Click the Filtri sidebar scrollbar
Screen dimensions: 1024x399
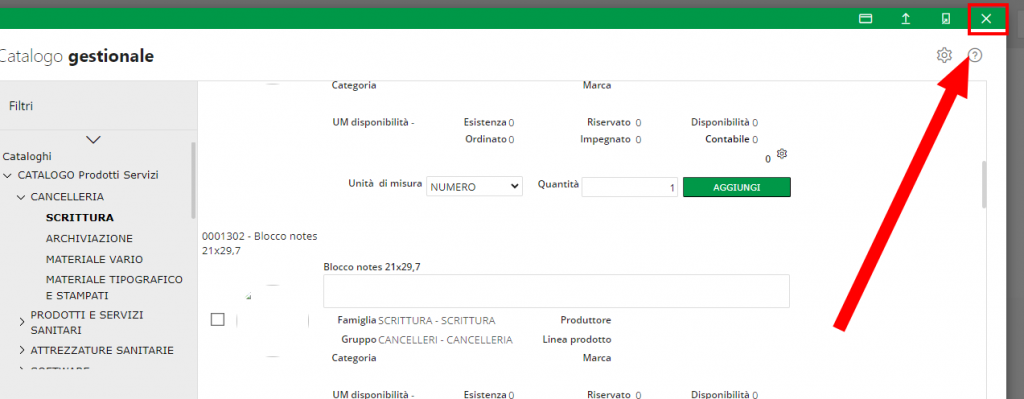[193, 180]
